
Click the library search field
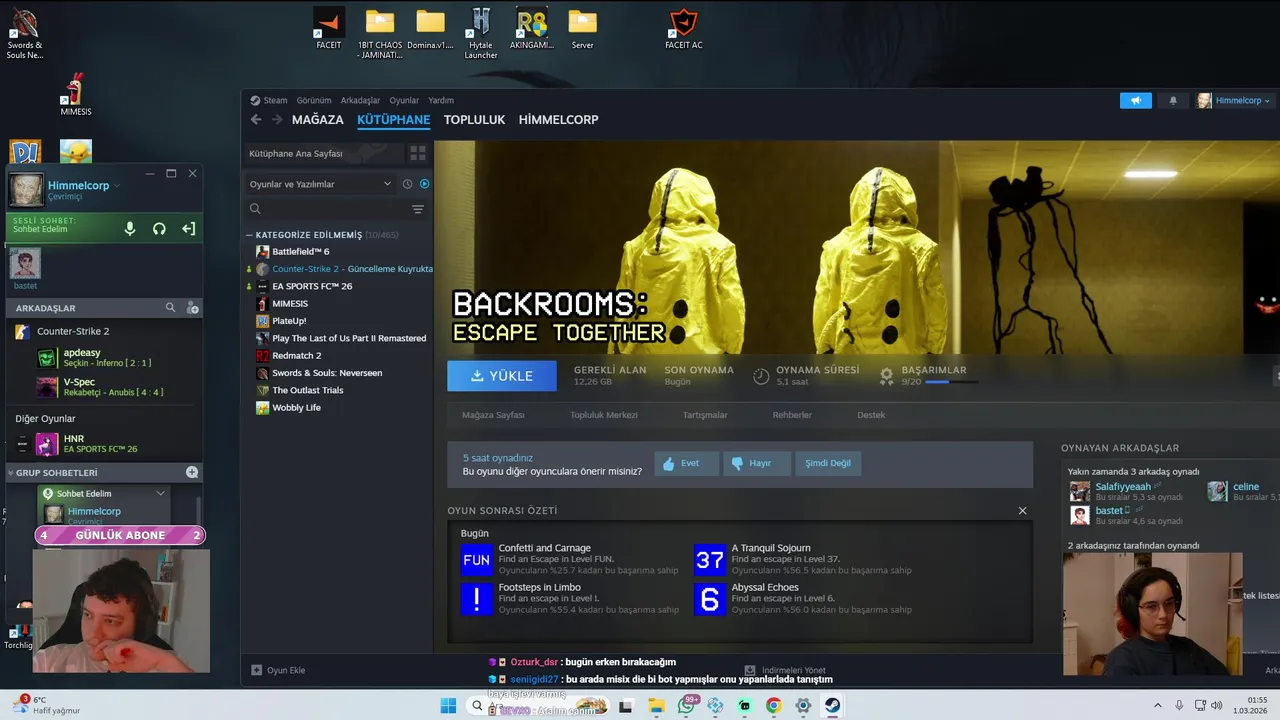click(326, 209)
